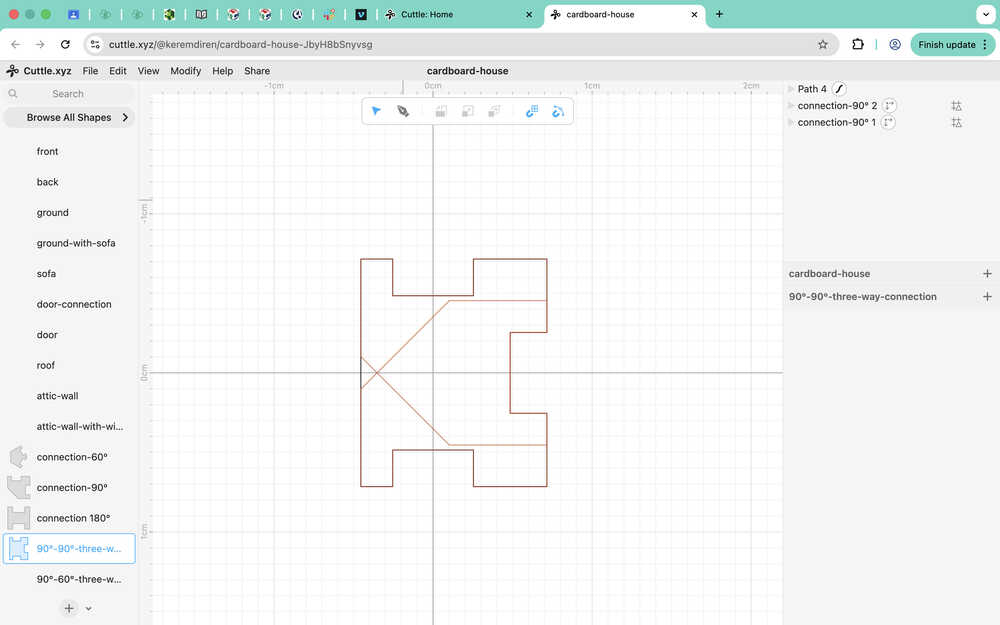Select the ground component
Image resolution: width=1000 pixels, height=625 pixels.
(x=52, y=212)
